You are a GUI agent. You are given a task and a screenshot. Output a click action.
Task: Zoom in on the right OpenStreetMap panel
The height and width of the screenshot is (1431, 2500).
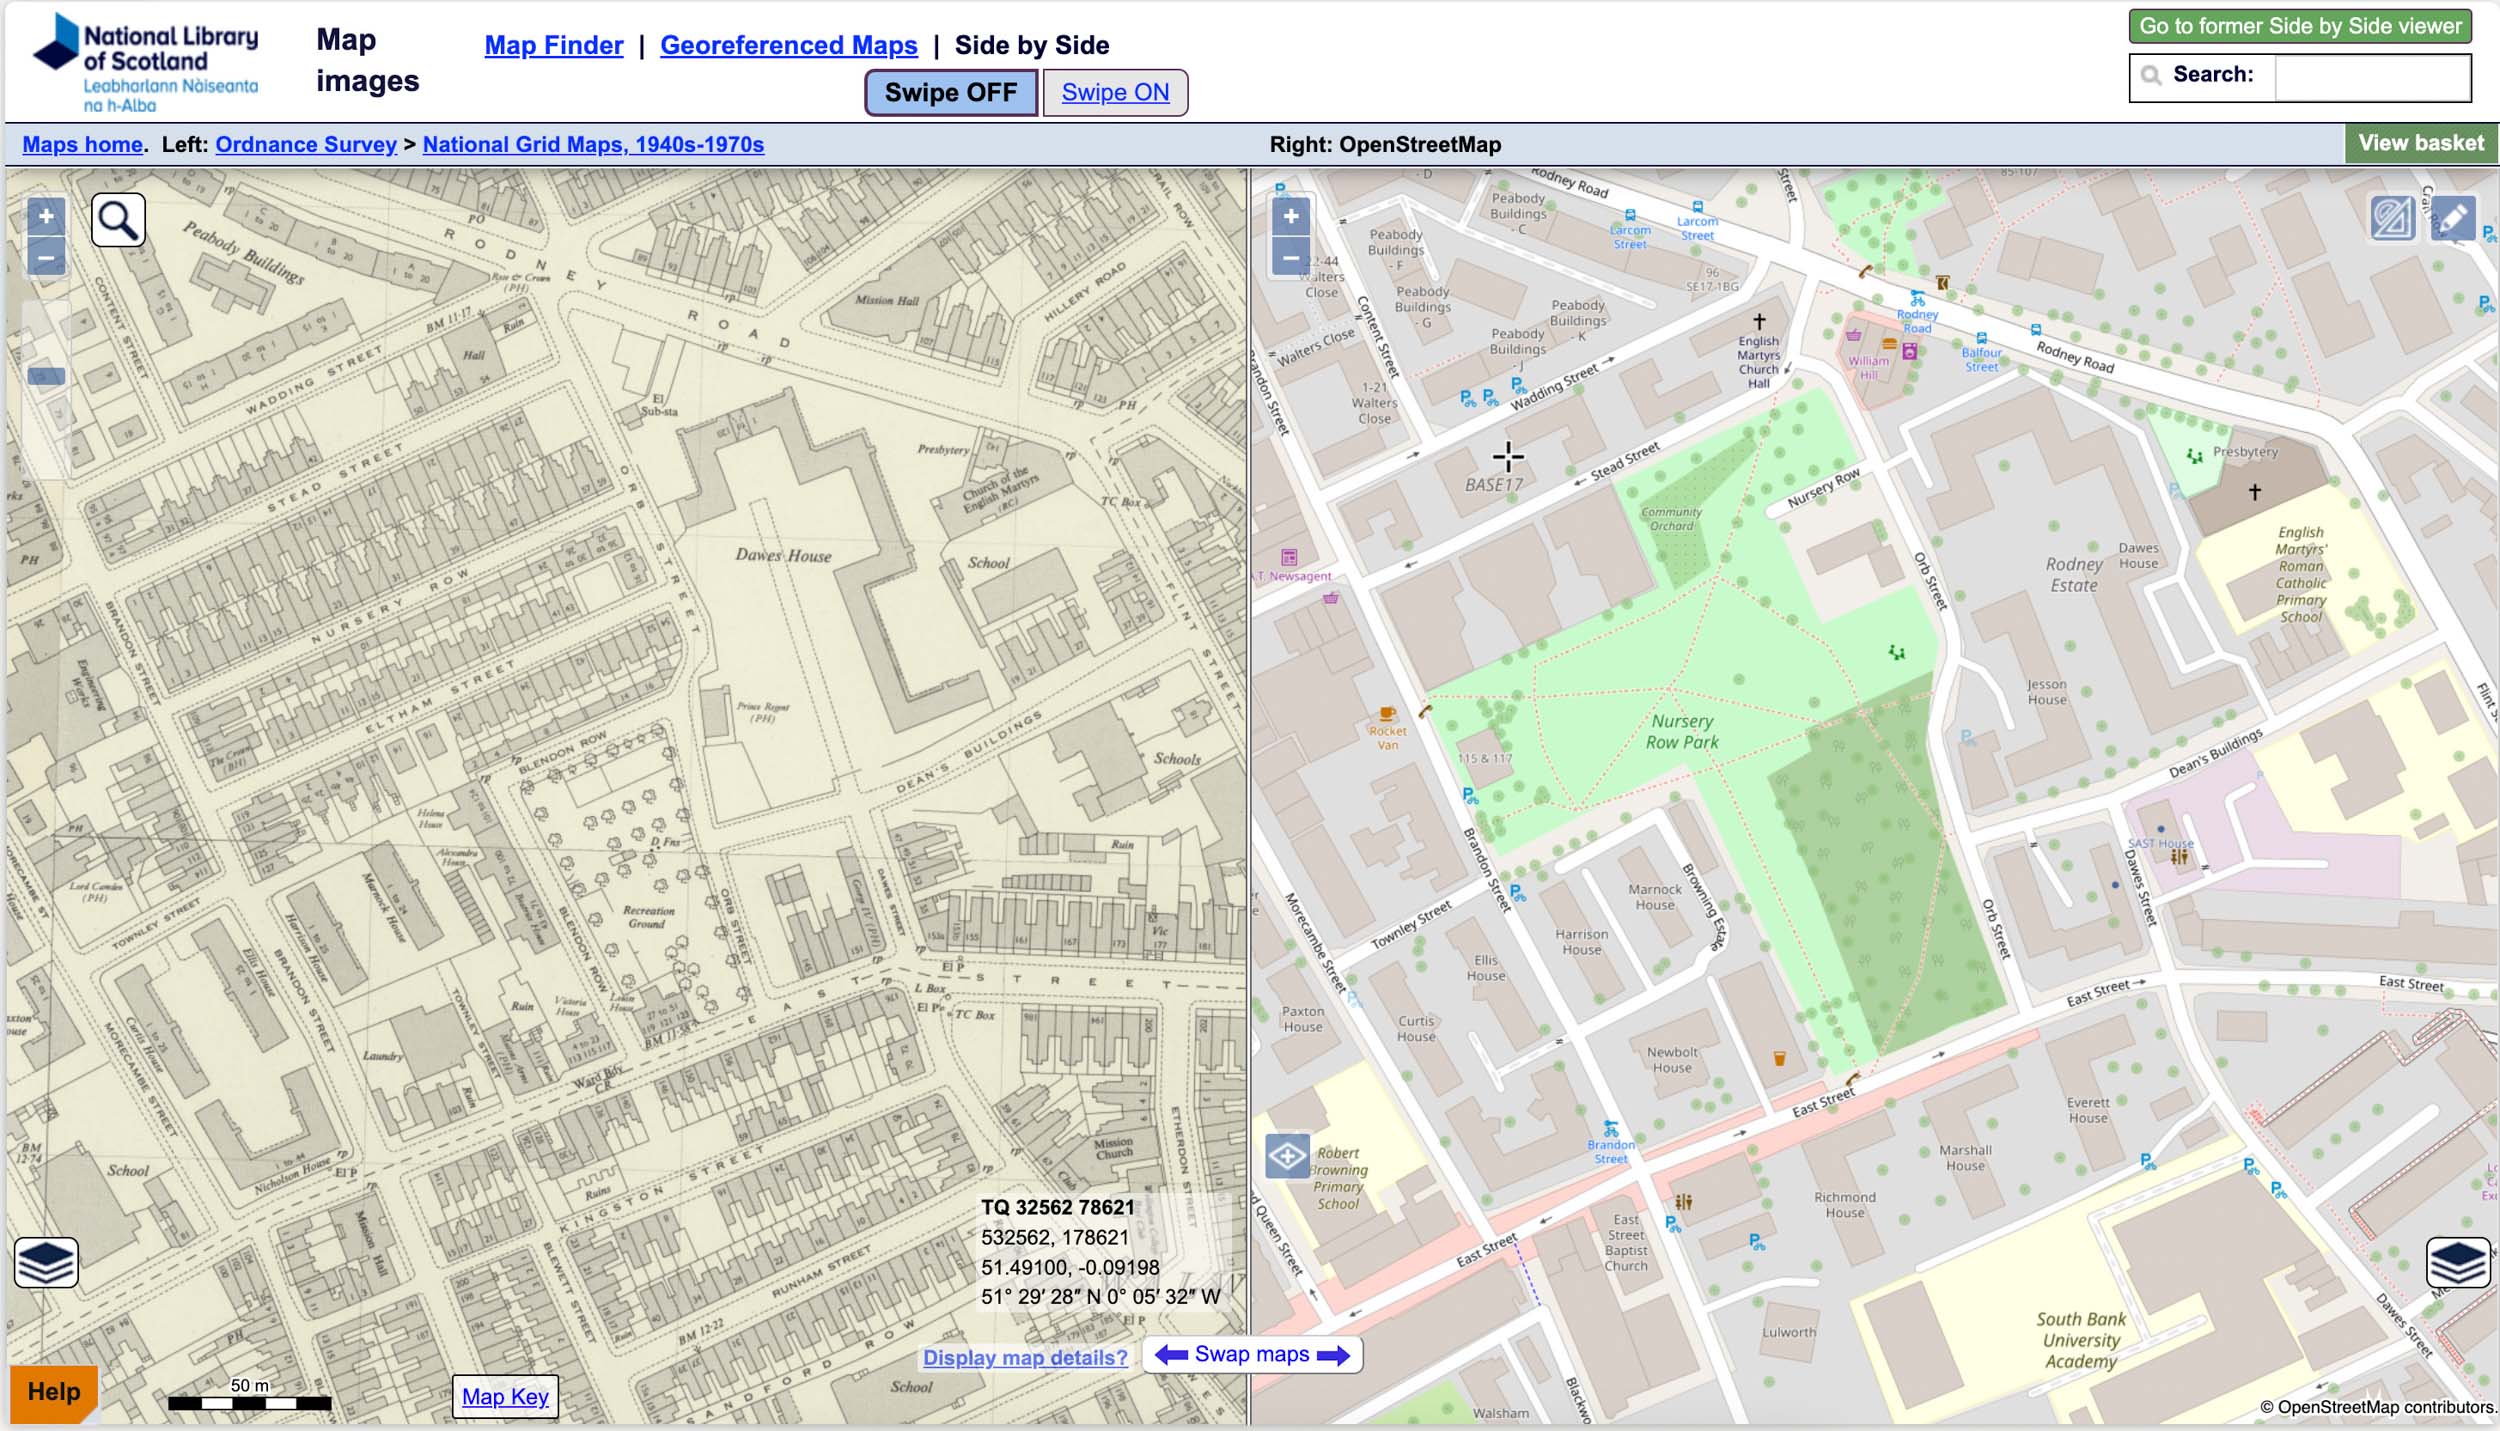[1291, 216]
